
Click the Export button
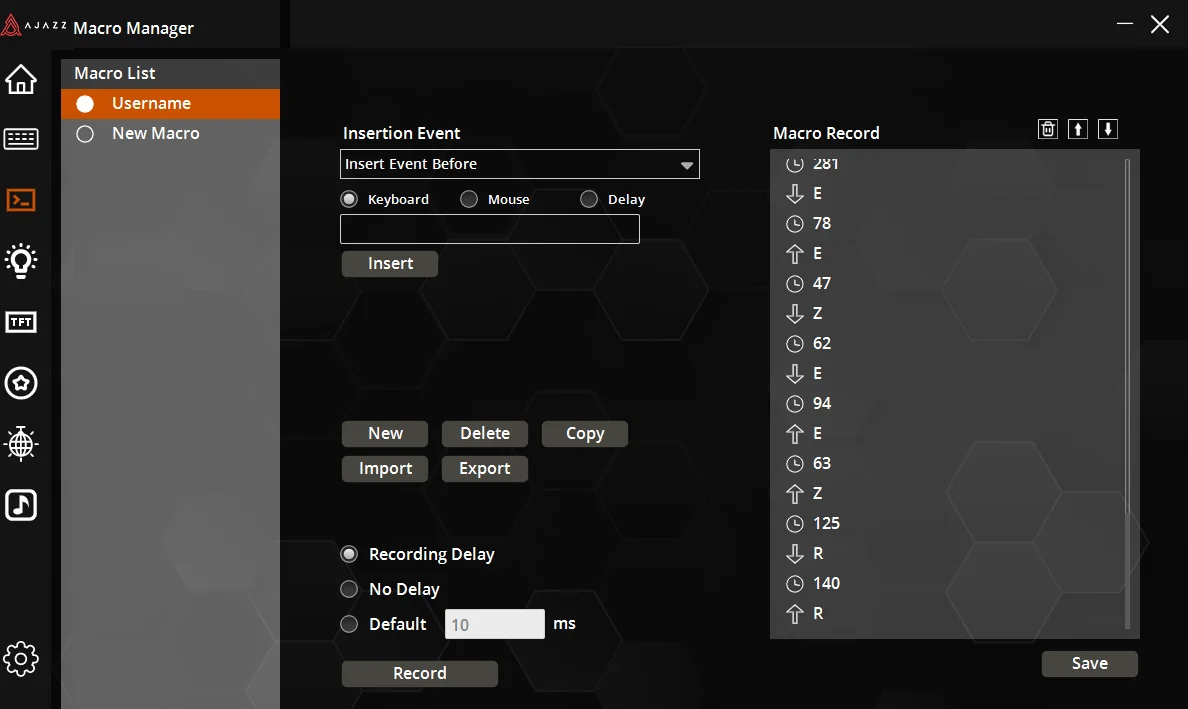click(485, 469)
